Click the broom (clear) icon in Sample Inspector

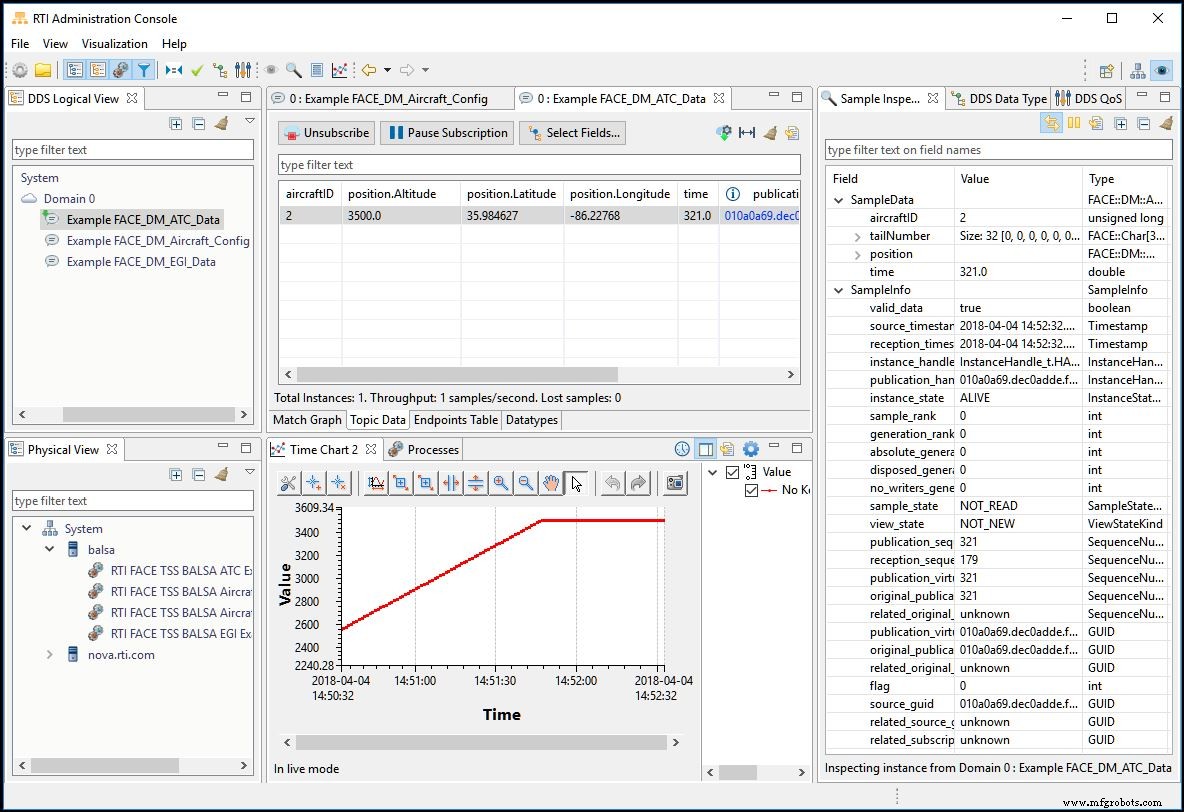pyautogui.click(x=1164, y=122)
